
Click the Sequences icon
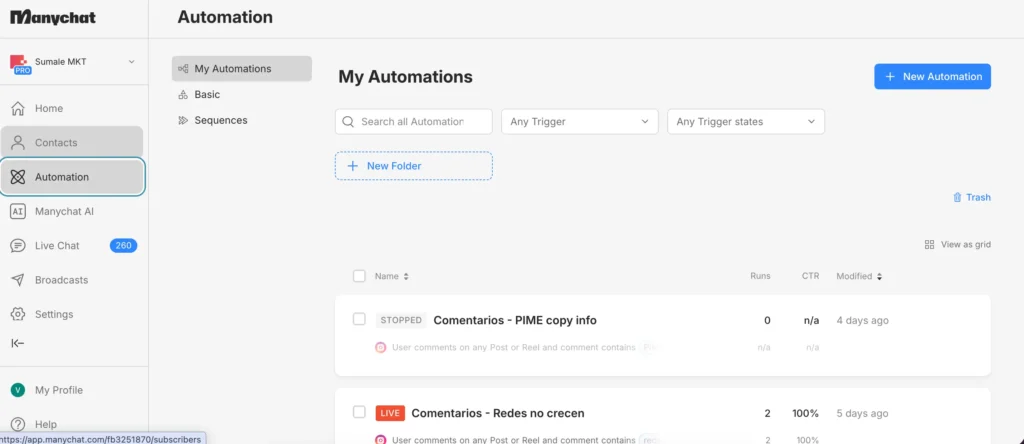(184, 120)
